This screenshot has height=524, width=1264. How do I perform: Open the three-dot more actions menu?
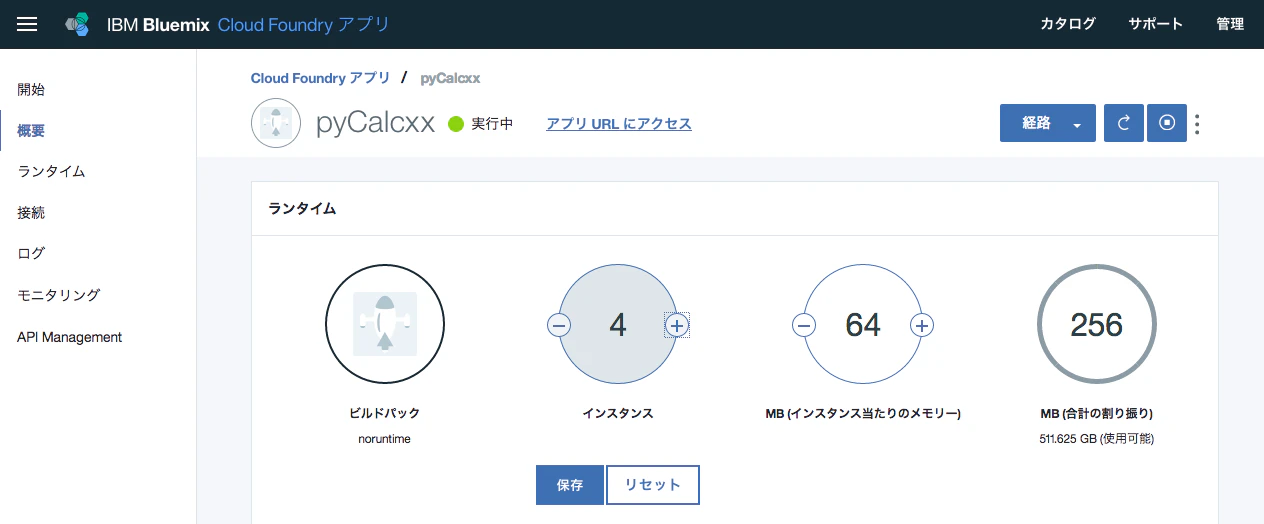[x=1198, y=124]
